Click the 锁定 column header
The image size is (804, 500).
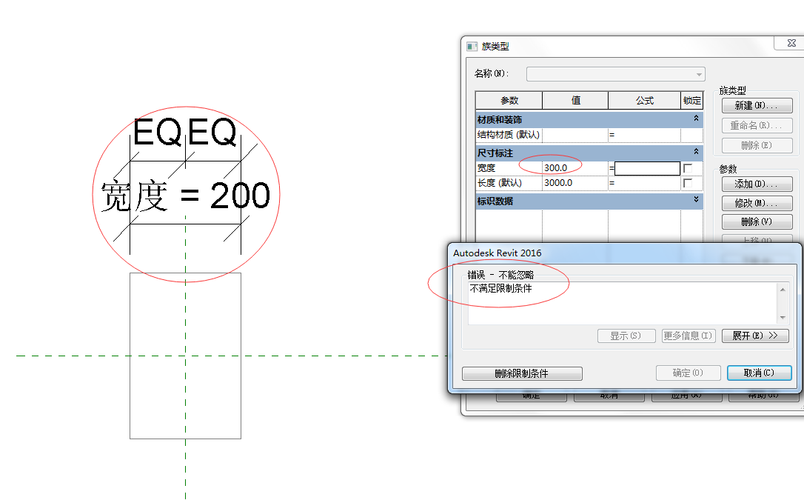pos(692,101)
